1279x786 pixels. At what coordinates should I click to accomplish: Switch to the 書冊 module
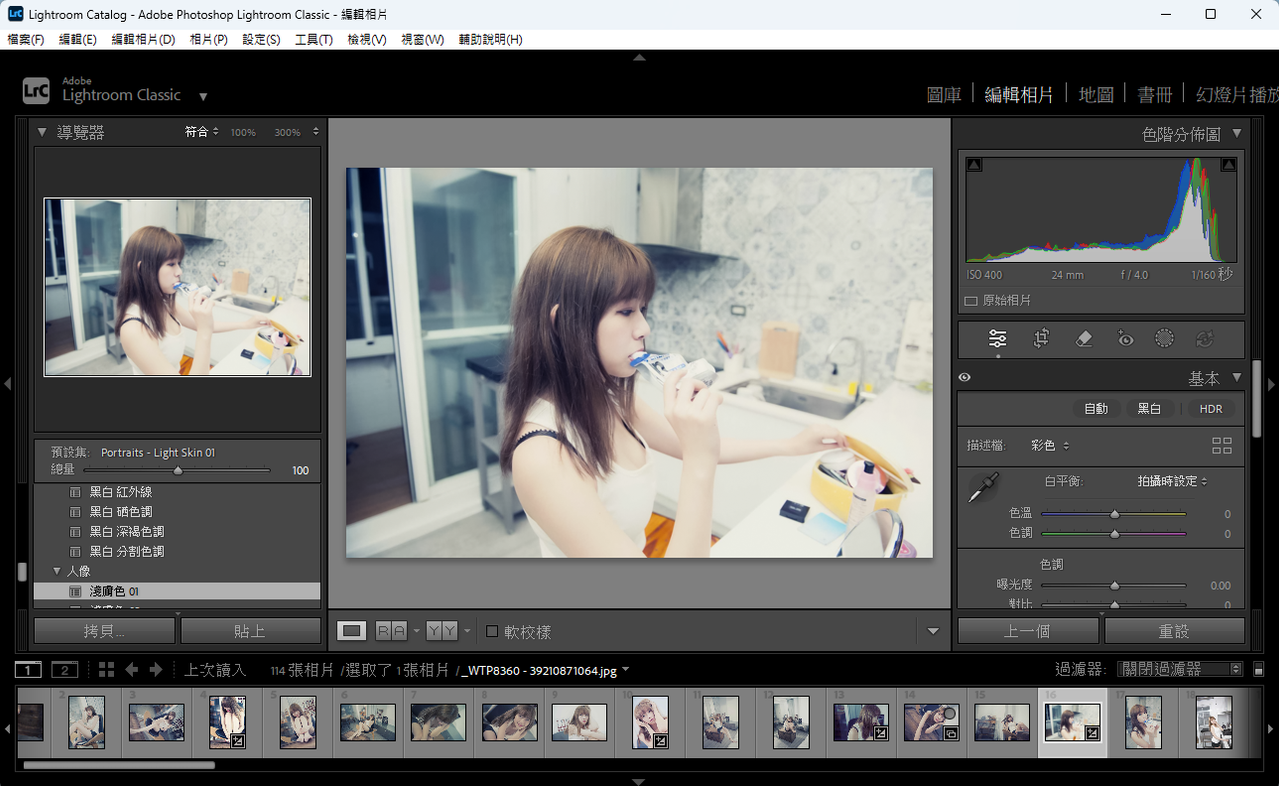(1155, 95)
